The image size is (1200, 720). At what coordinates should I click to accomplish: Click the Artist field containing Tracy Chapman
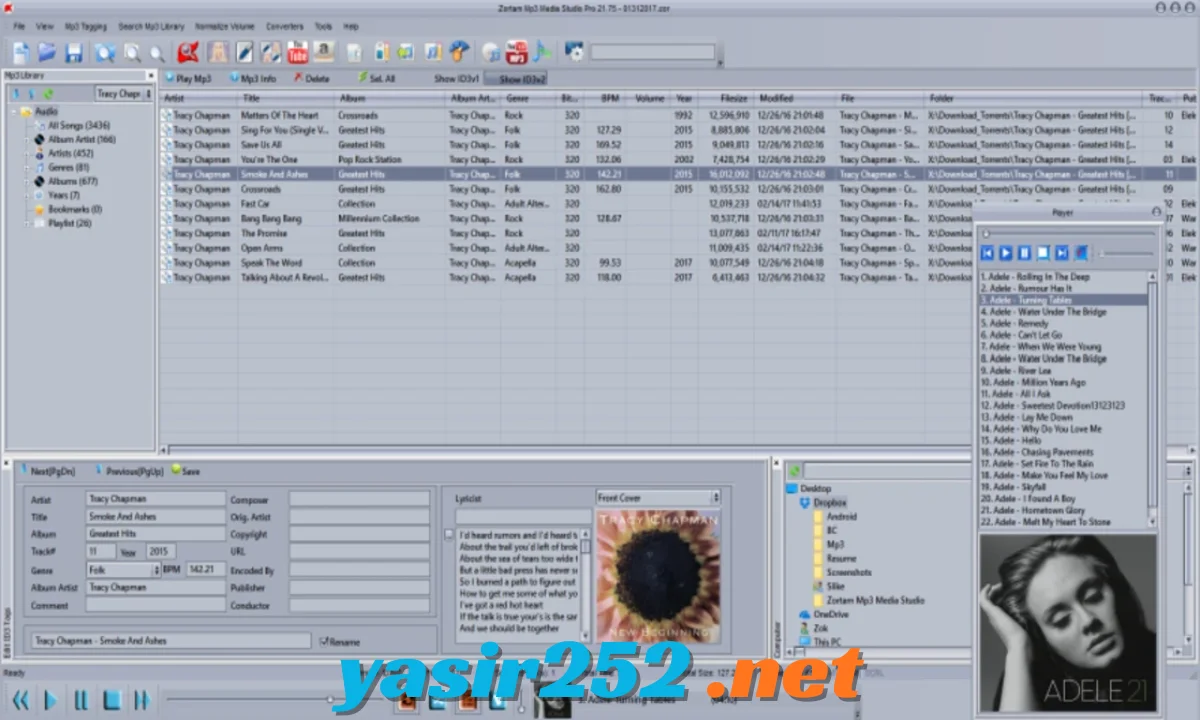point(155,498)
